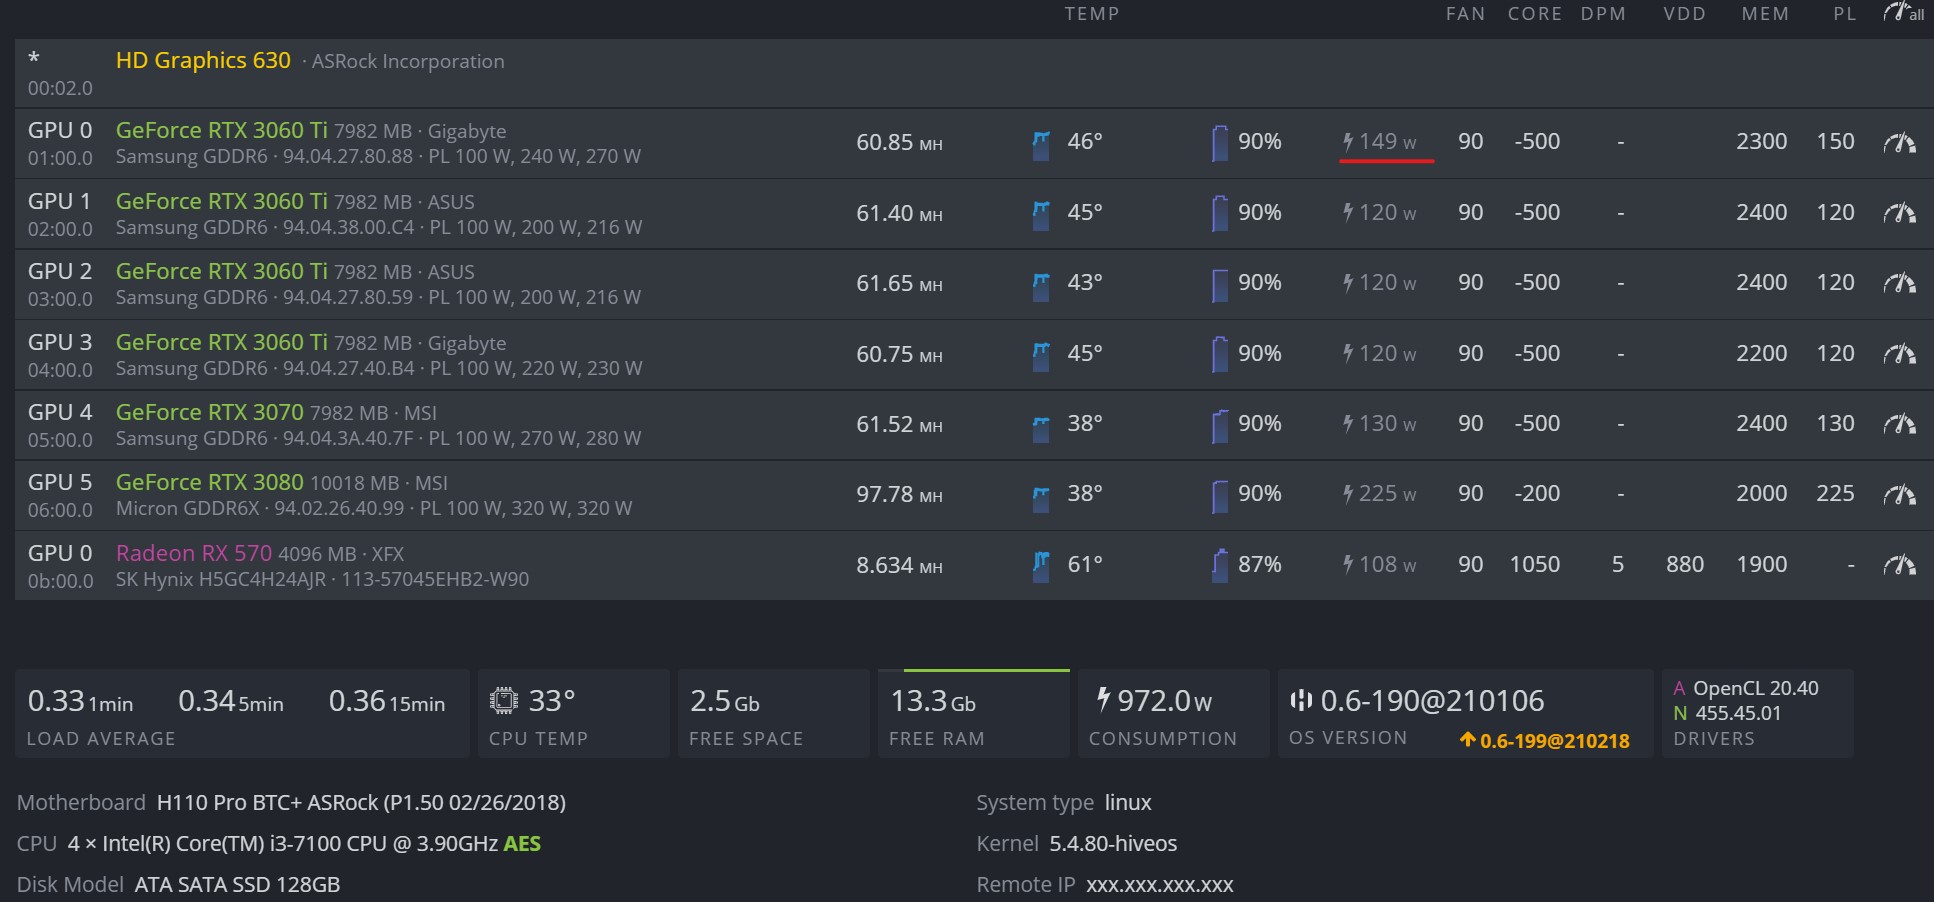This screenshot has height=902, width=1934.
Task: Click the 60.85 MH hashrate value
Action: coord(899,143)
